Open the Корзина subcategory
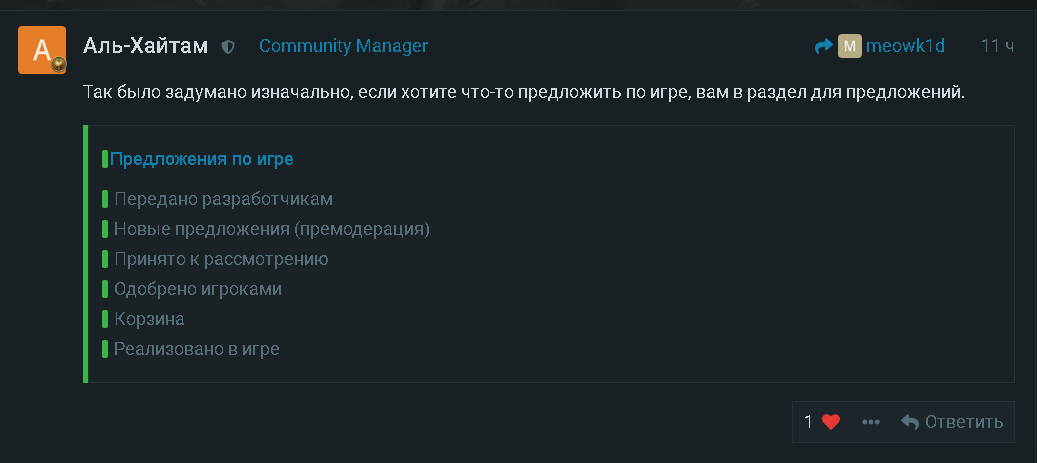 click(149, 319)
